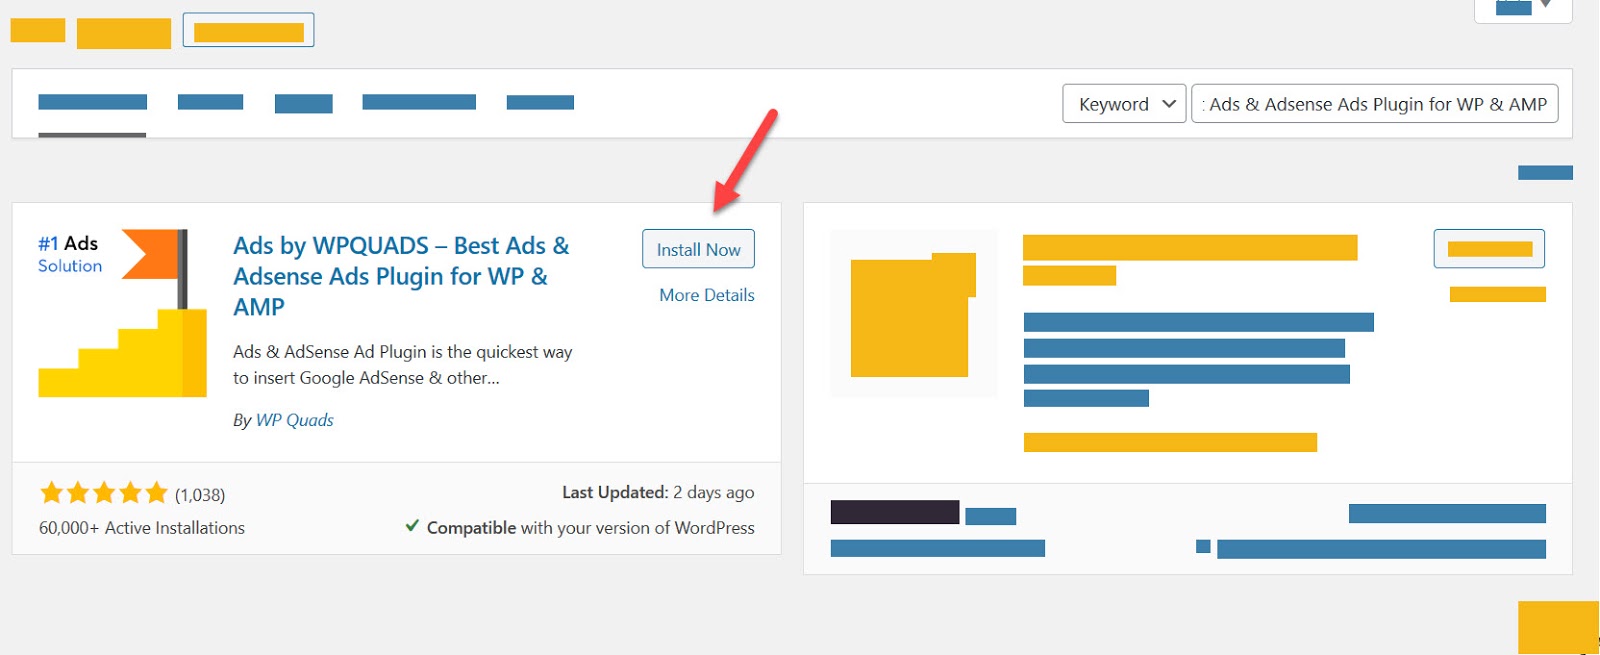Click the "Last Updated: 2 days ago" text
1600x655 pixels.
[658, 492]
